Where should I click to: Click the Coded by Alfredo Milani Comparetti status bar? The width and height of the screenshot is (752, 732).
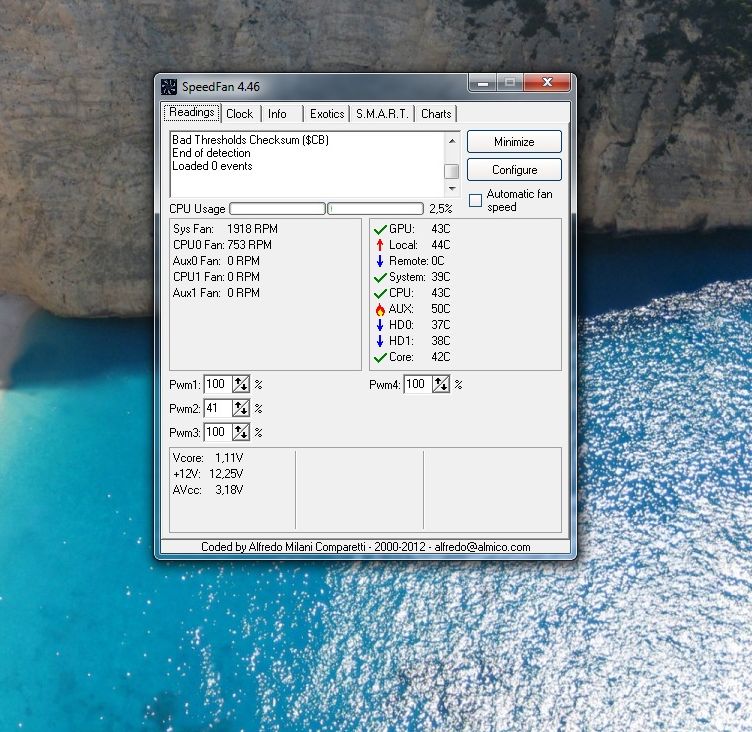(x=365, y=547)
